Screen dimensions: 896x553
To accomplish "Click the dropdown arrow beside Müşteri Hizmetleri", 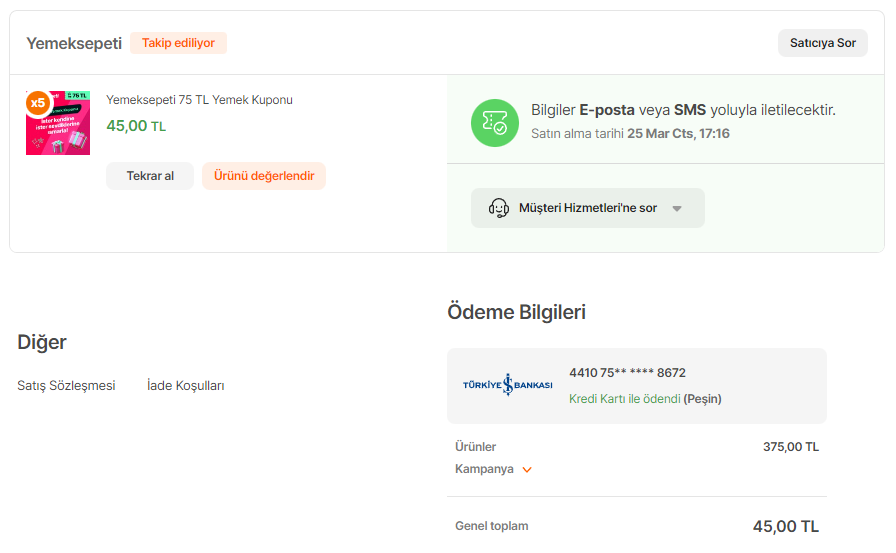I will click(677, 209).
